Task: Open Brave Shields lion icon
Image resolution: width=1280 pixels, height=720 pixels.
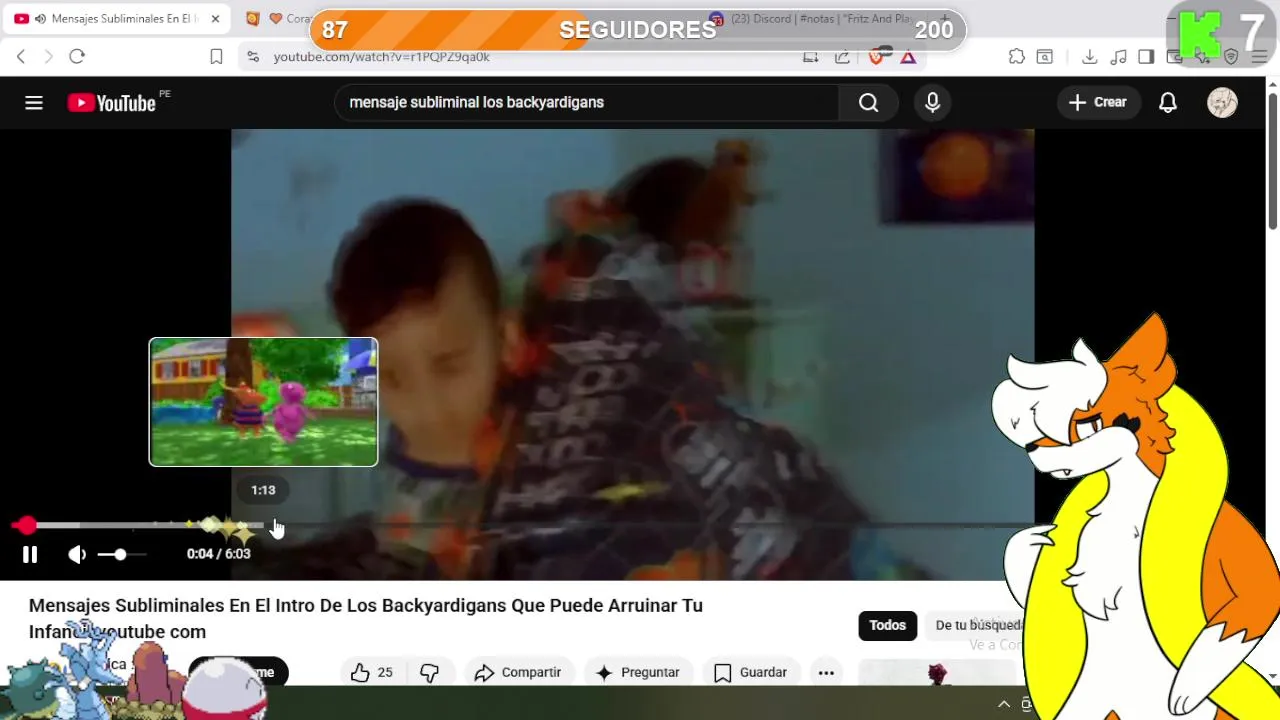Action: 876,57
